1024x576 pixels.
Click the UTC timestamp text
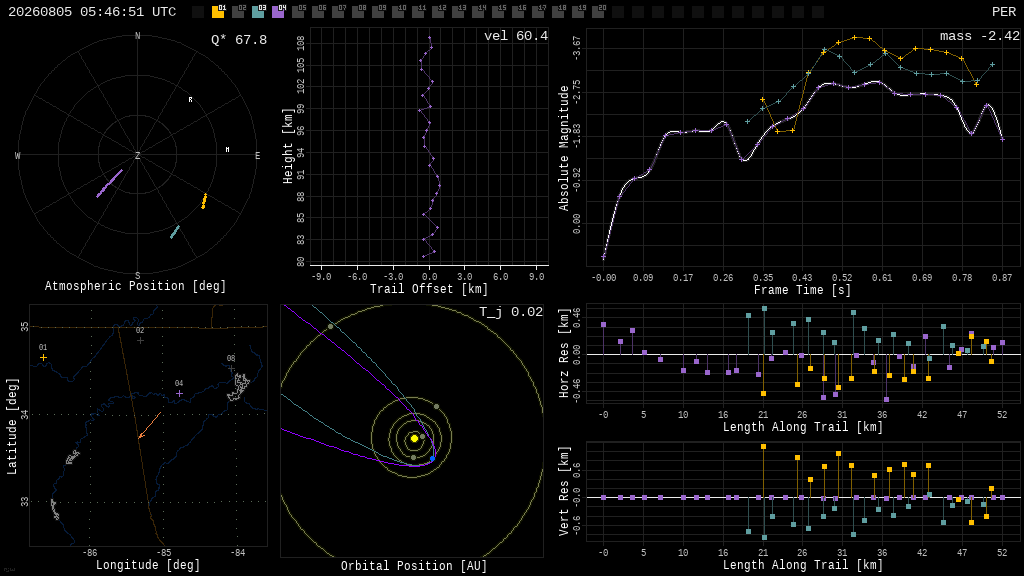click(92, 12)
